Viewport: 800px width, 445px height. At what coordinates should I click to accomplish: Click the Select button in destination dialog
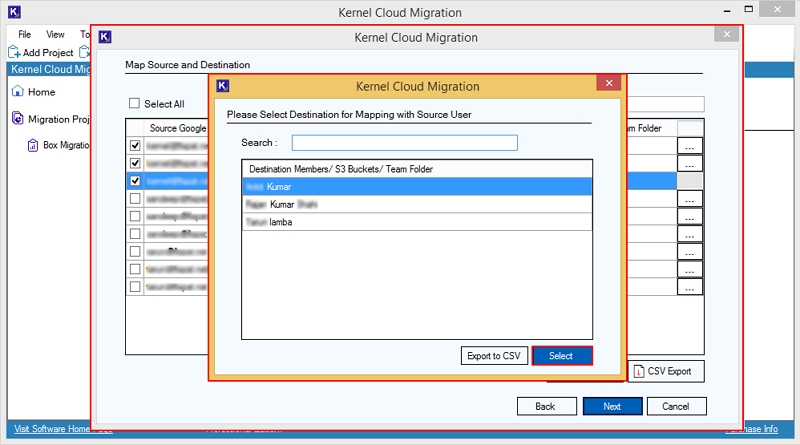pos(562,356)
